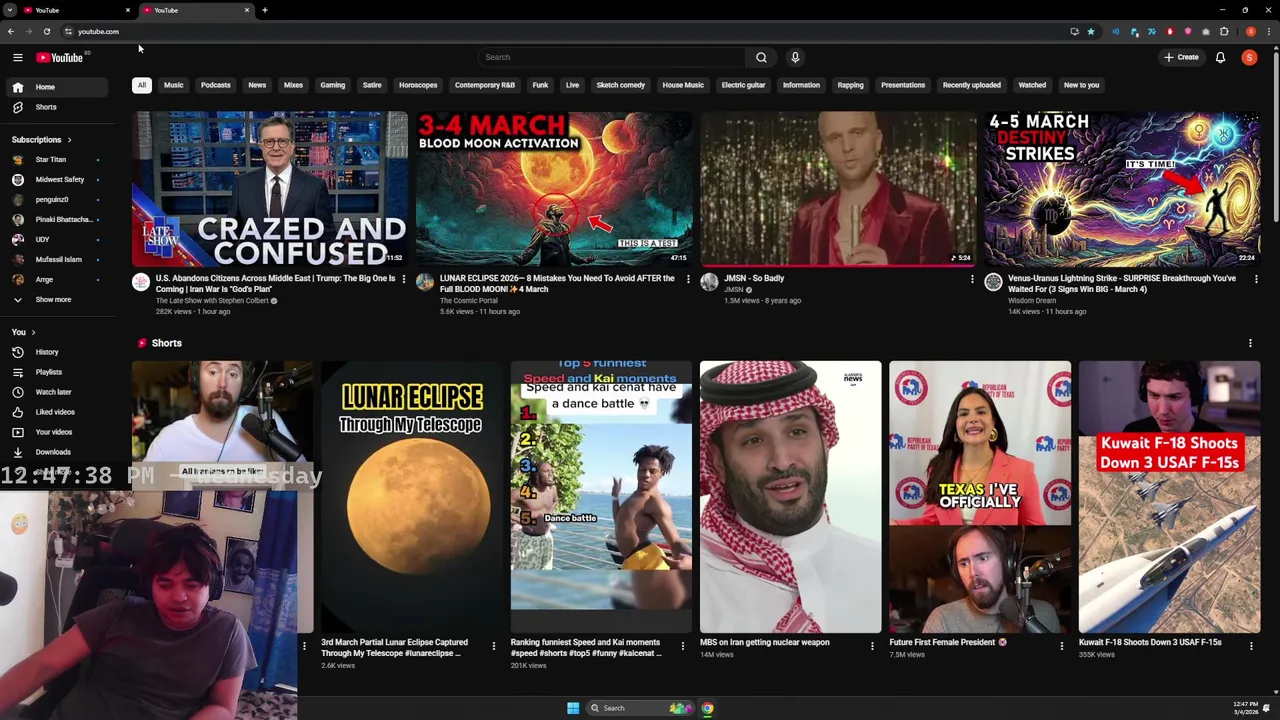Viewport: 1280px width, 720px height.
Task: Open a new browser tab
Action: coord(264,10)
